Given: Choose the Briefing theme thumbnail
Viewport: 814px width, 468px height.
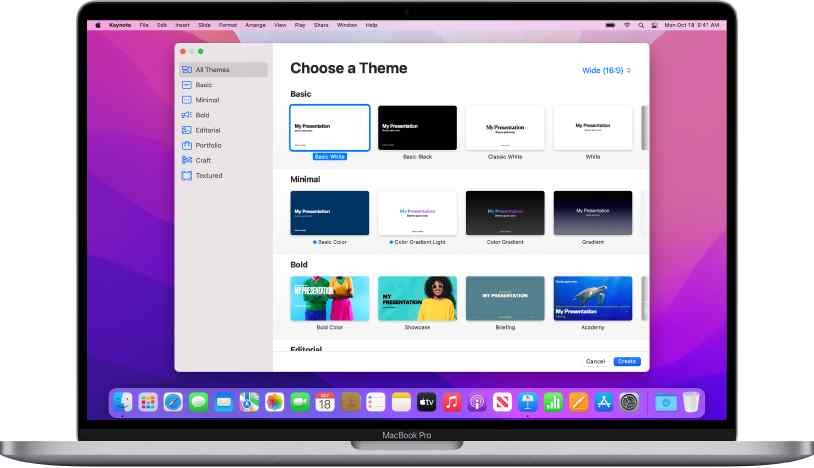Looking at the screenshot, I should [505, 298].
